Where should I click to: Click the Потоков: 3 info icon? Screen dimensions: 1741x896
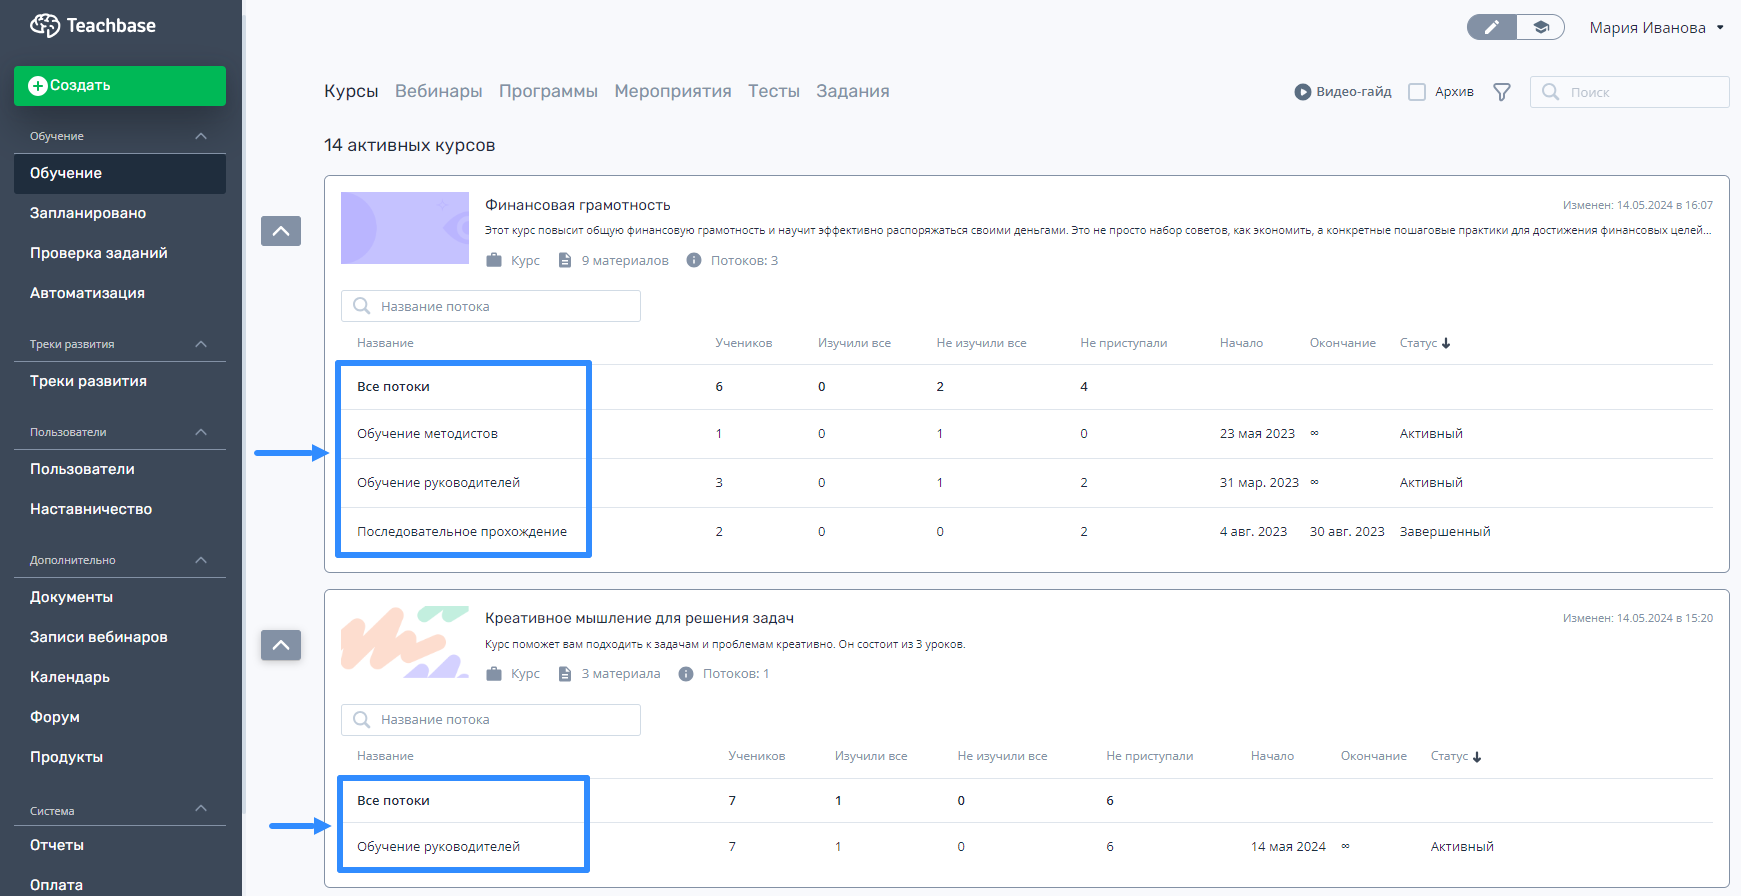pos(694,260)
